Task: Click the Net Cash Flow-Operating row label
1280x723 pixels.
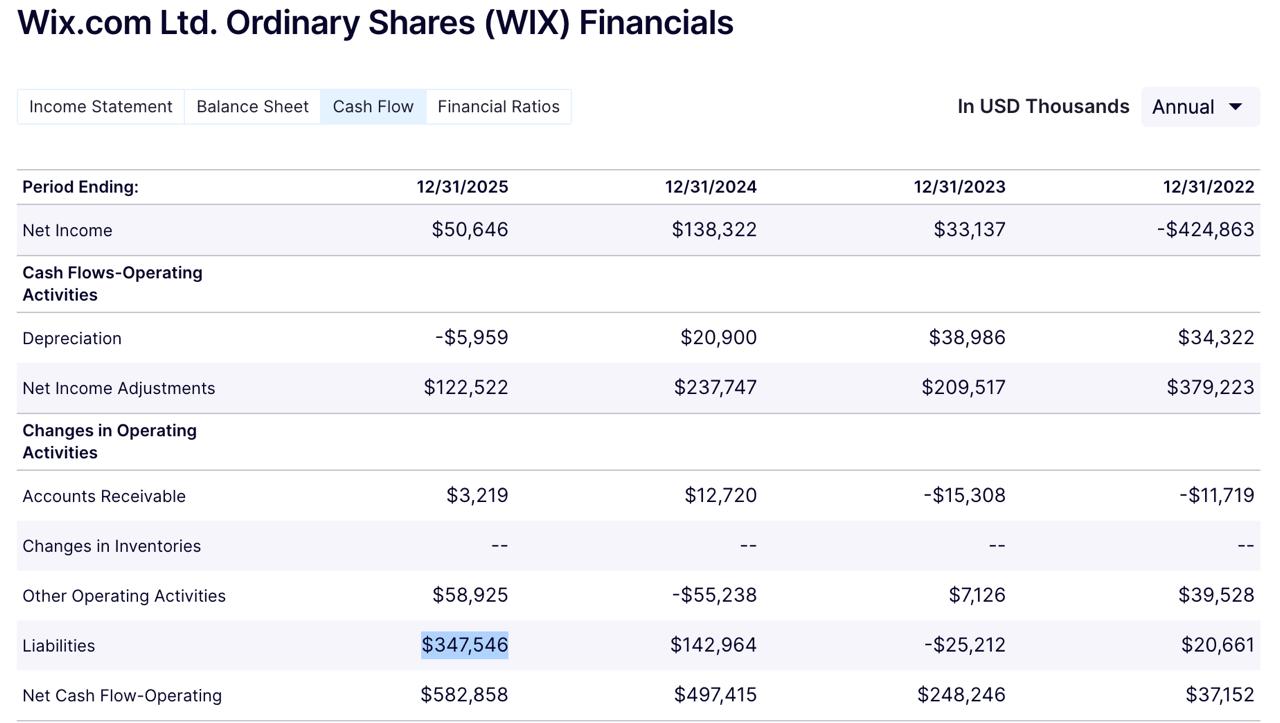Action: [124, 697]
